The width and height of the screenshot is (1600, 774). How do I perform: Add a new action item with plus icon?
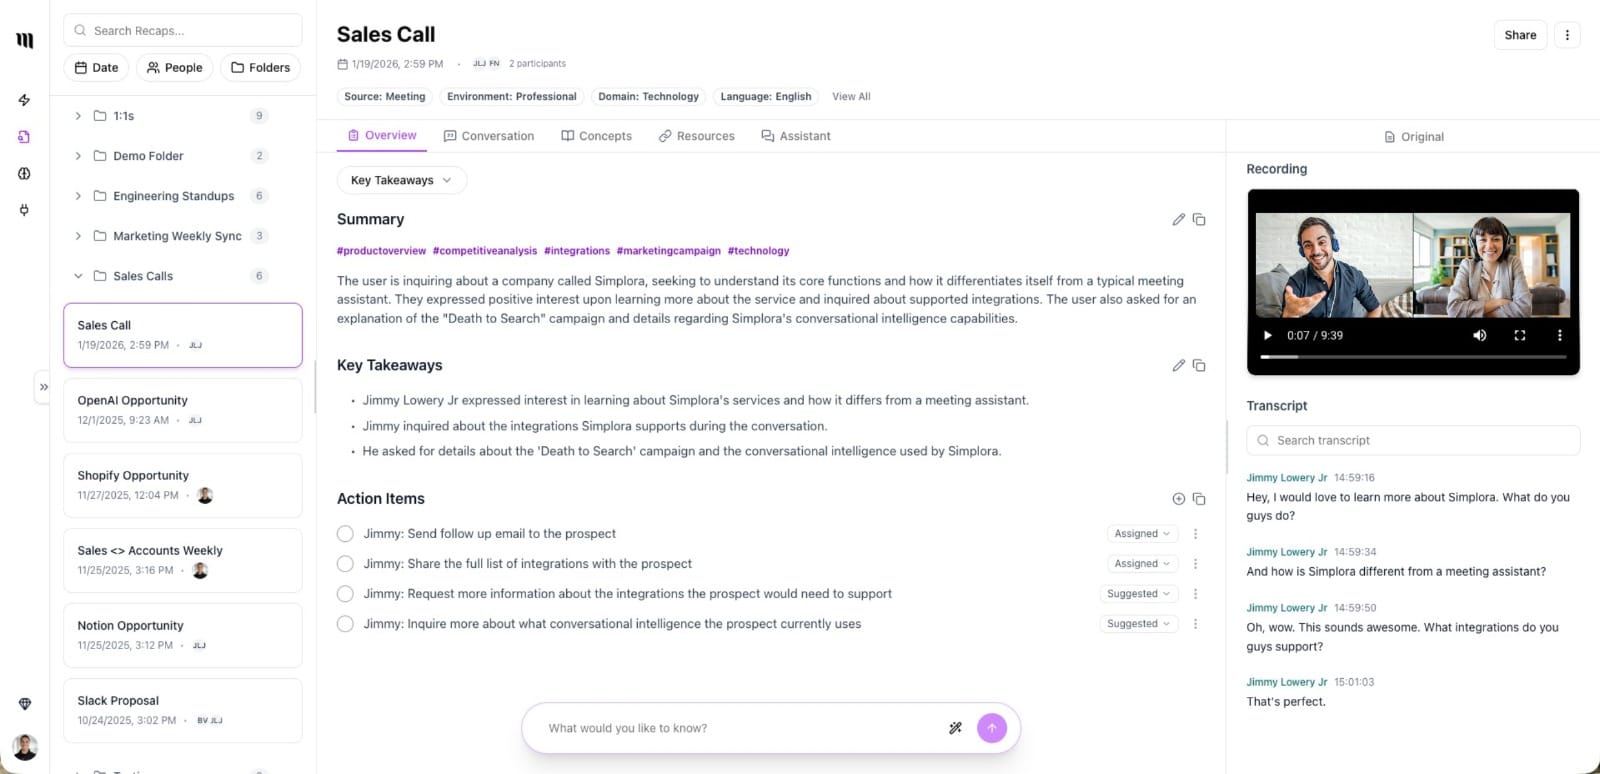pos(1178,499)
